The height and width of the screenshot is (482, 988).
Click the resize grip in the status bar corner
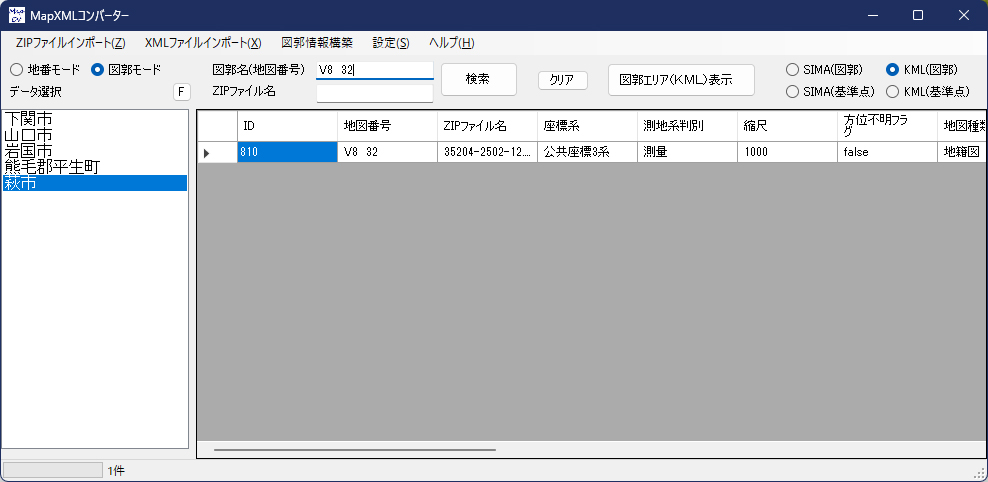point(980,473)
